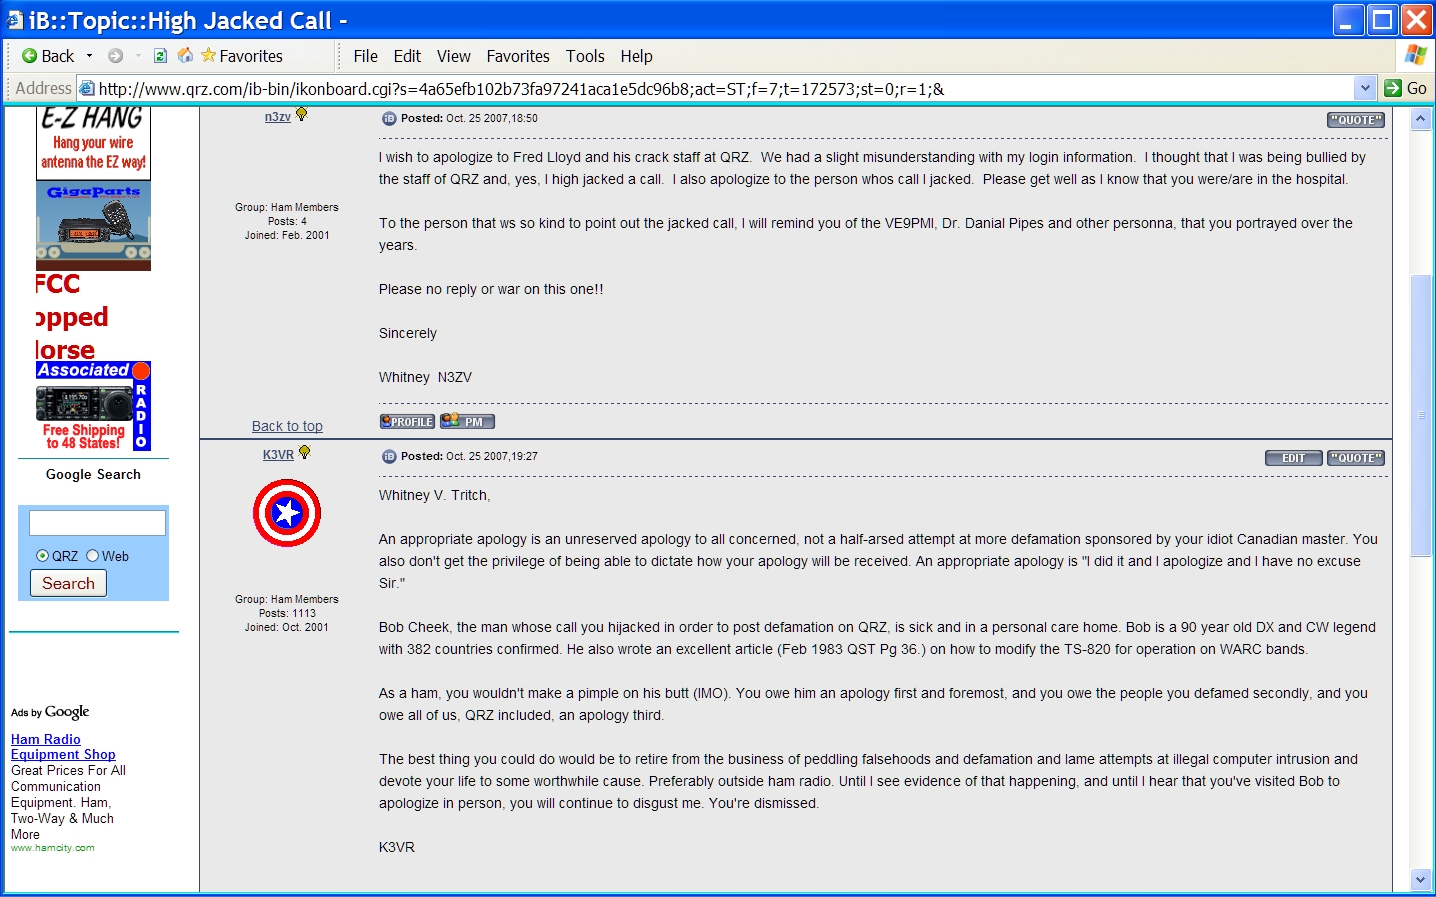This screenshot has width=1436, height=897.
Task: Click the Windows flag logo throbber
Action: [x=1415, y=55]
